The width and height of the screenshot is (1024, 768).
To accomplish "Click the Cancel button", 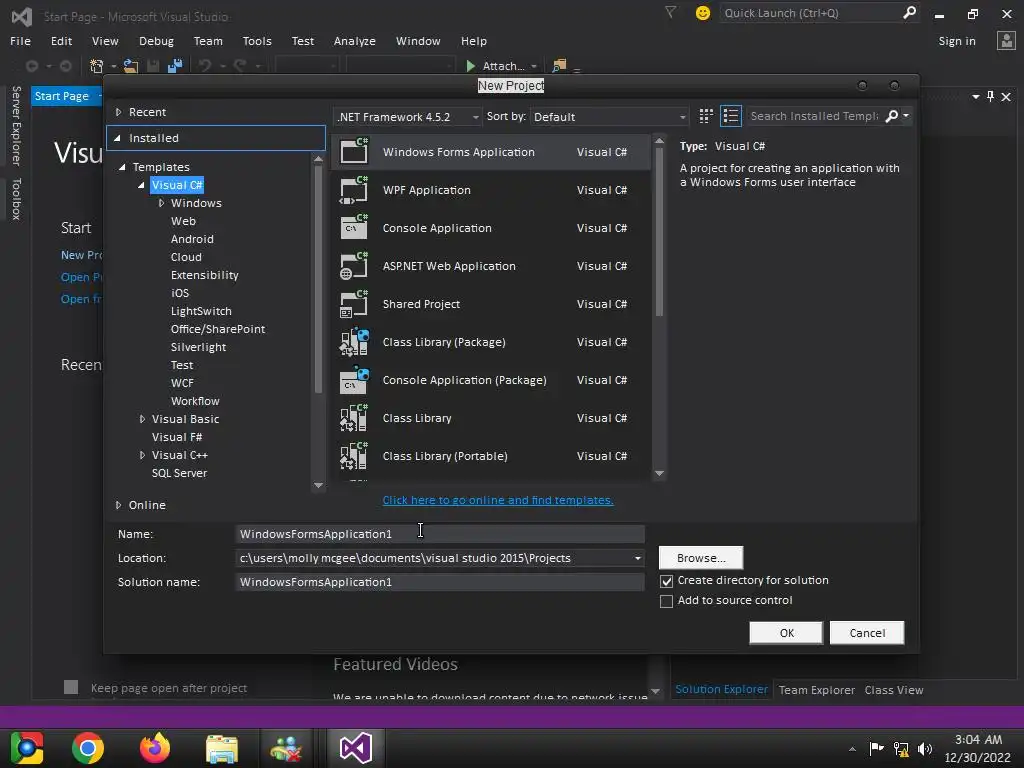I will 867,633.
